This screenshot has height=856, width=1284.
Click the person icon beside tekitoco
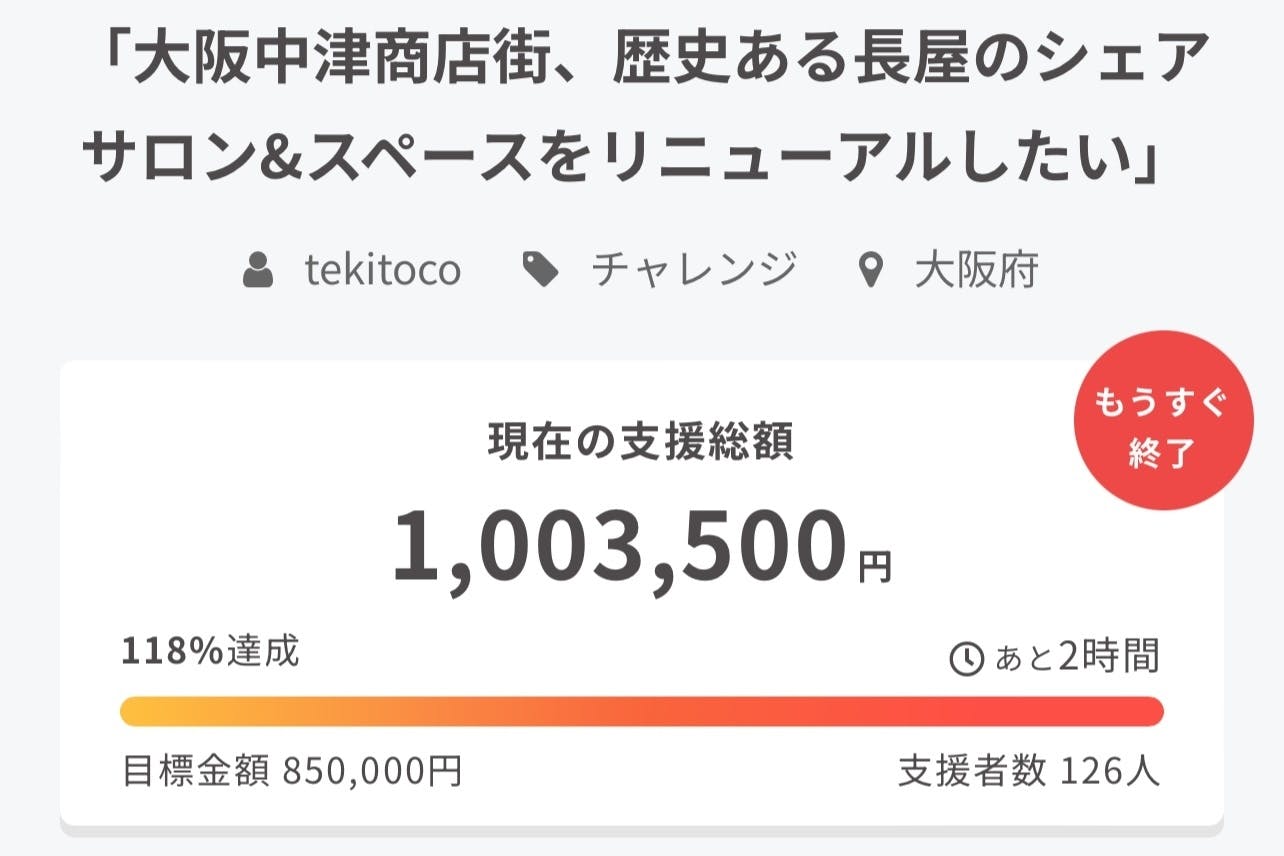coord(258,270)
